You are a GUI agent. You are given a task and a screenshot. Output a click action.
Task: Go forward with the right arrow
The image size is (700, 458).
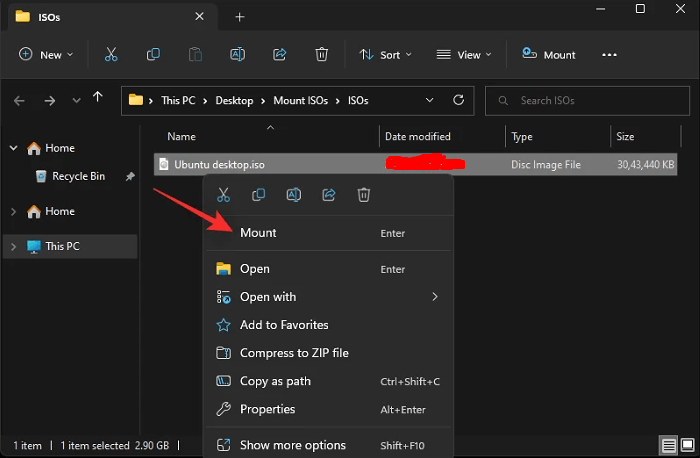50,100
